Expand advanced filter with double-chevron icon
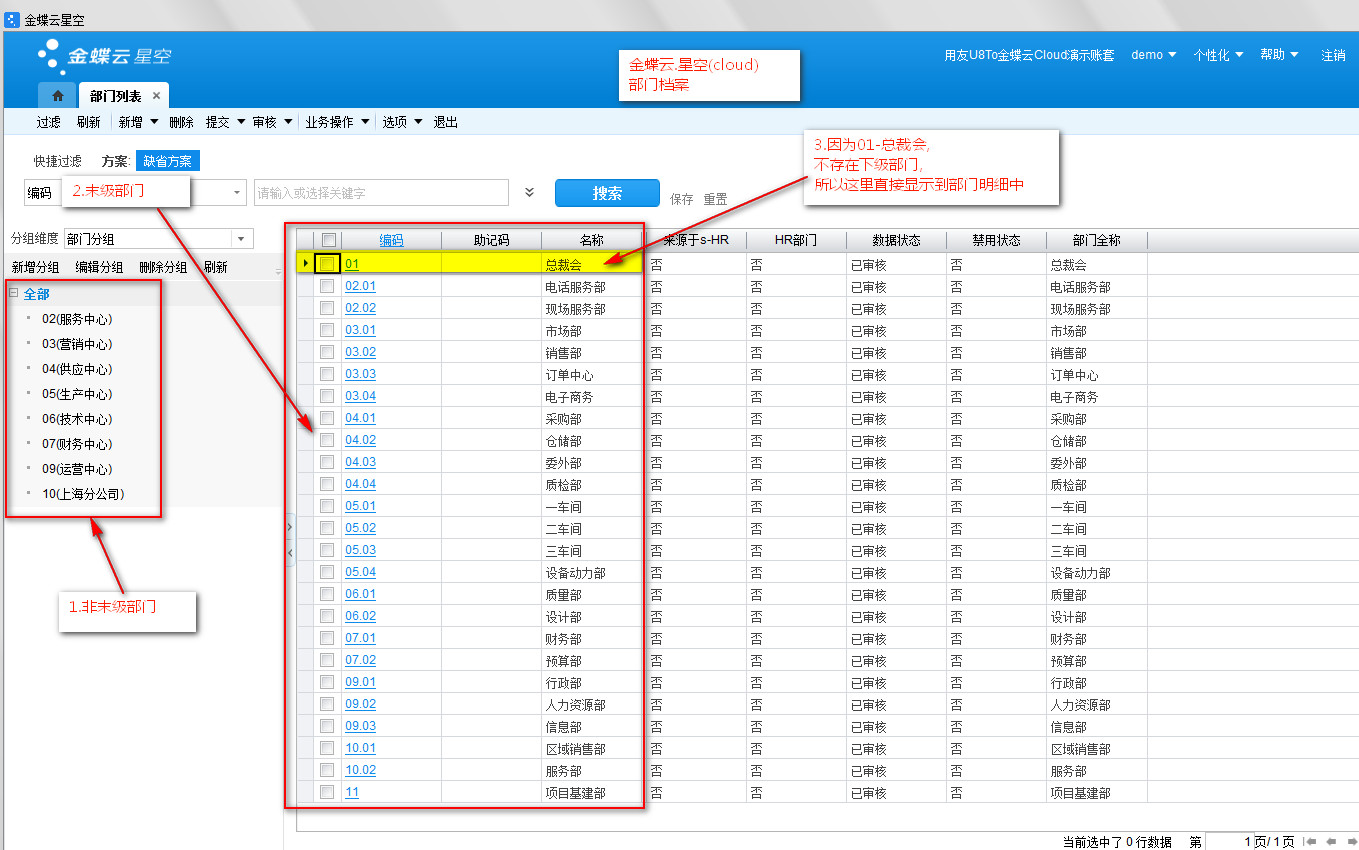This screenshot has width=1359, height=850. pyautogui.click(x=529, y=193)
